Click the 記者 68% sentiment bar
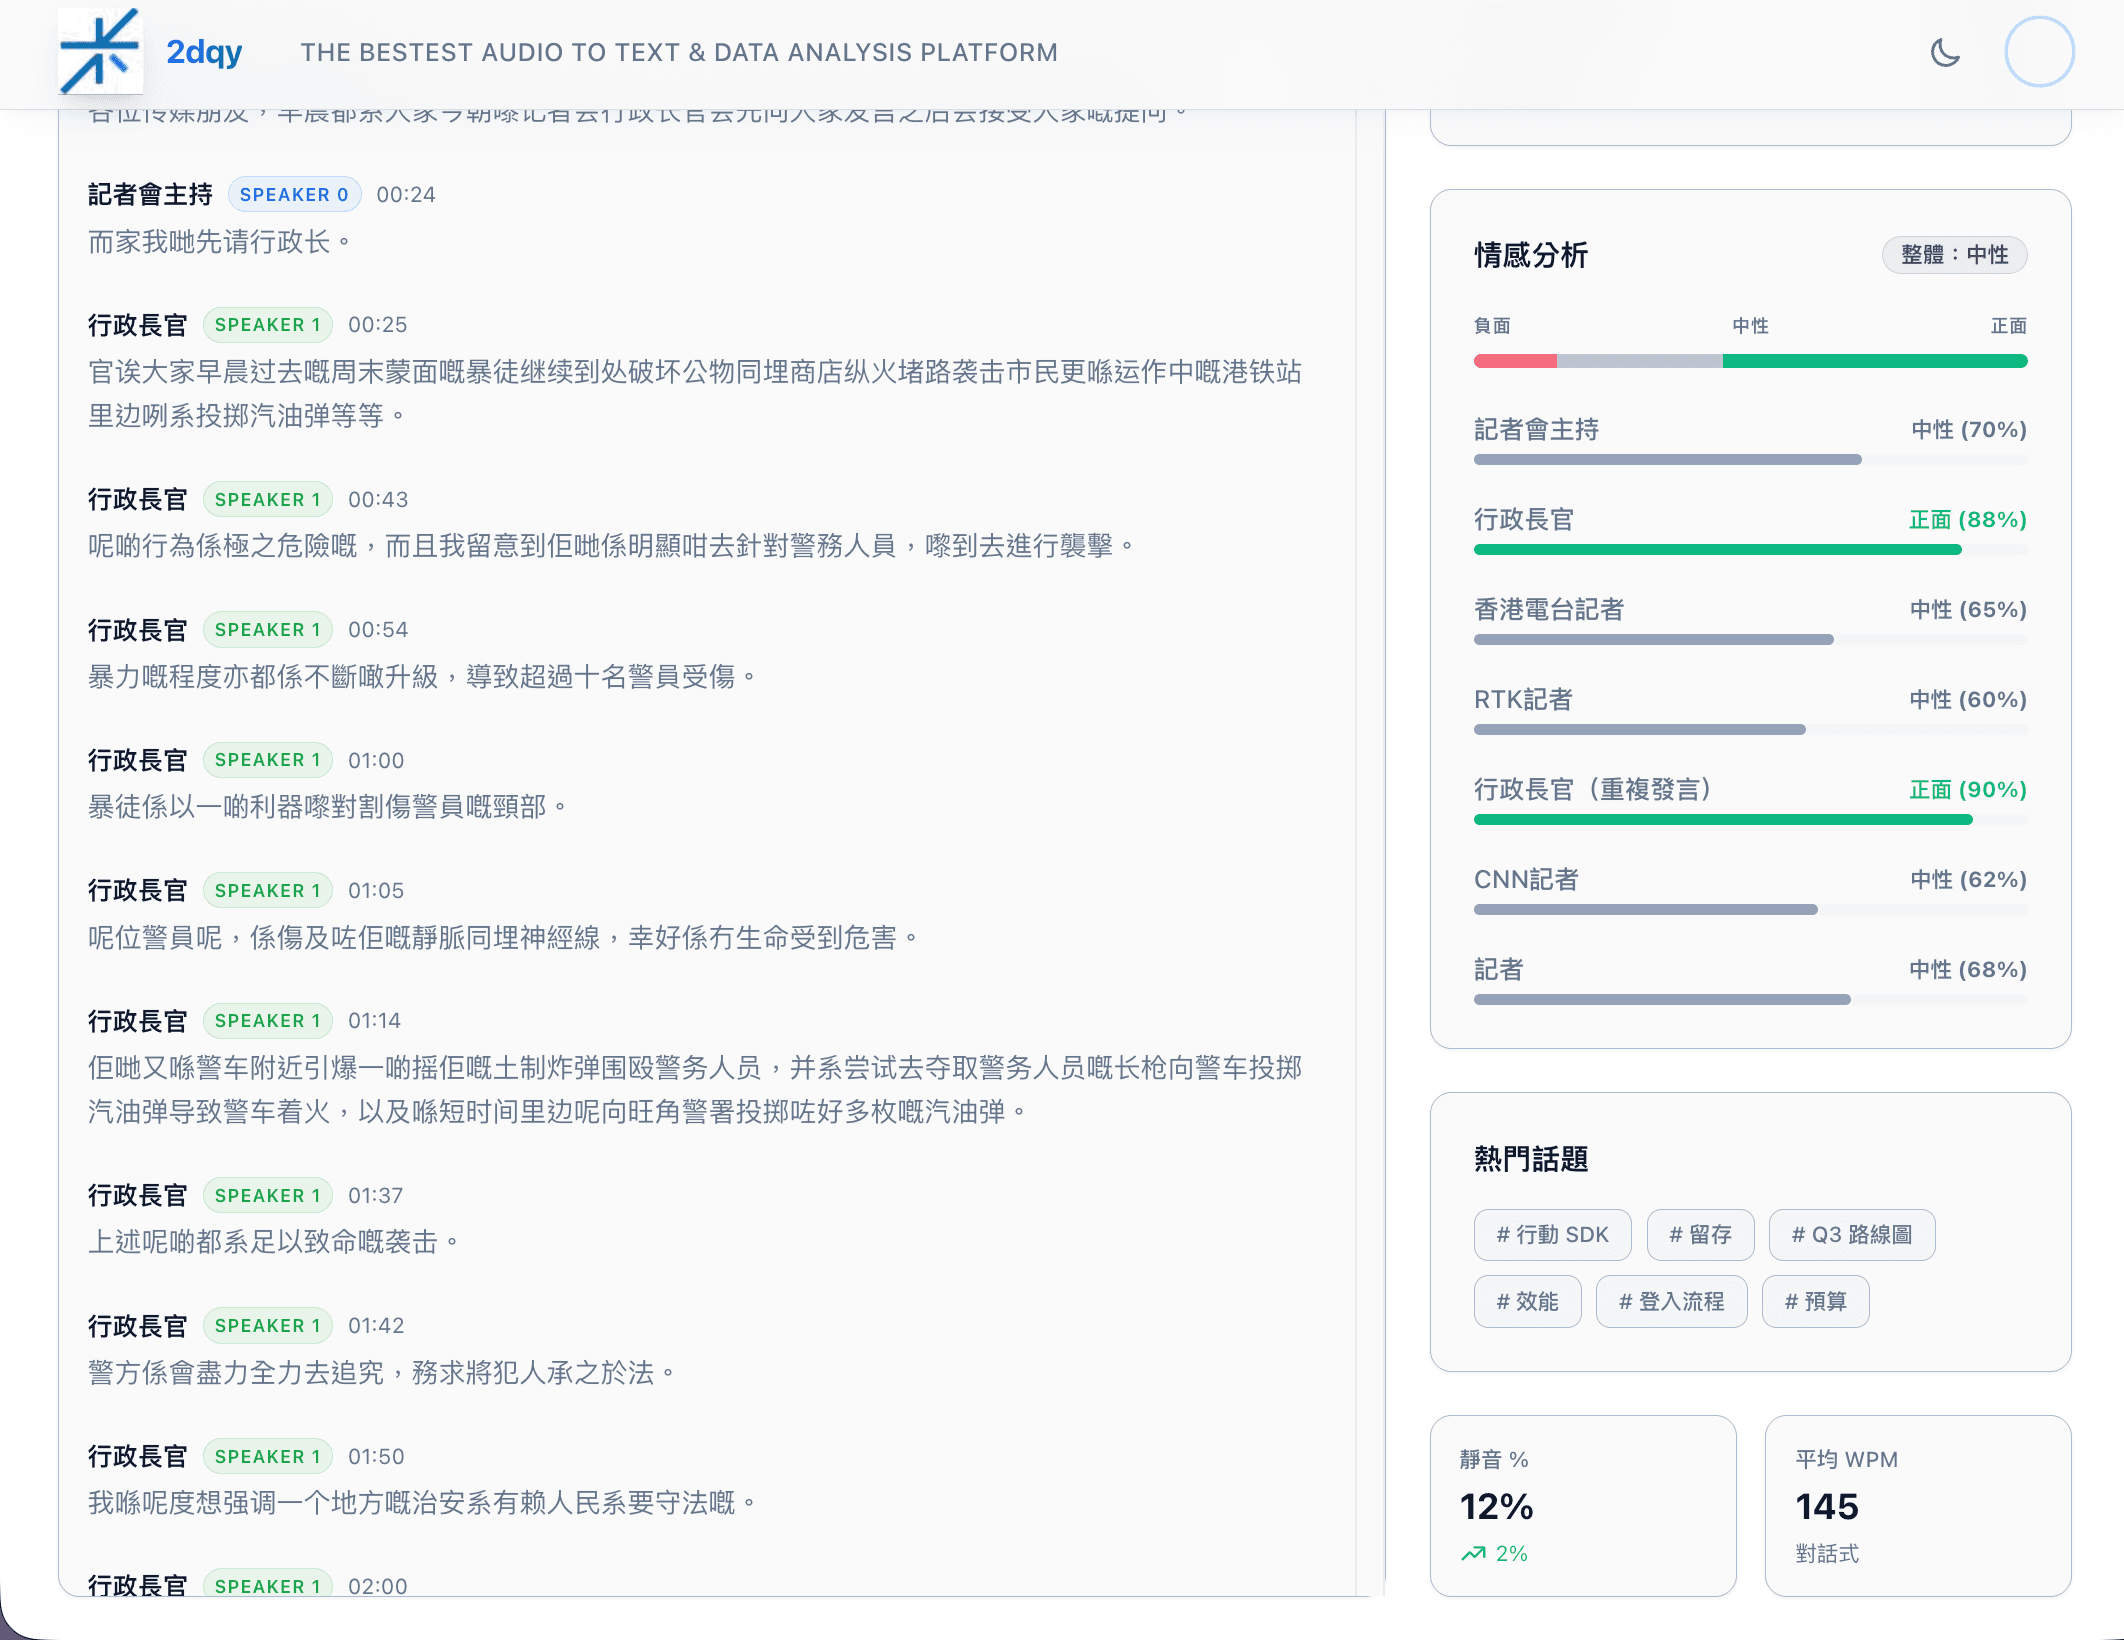Viewport: 2124px width, 1640px height. (1750, 999)
